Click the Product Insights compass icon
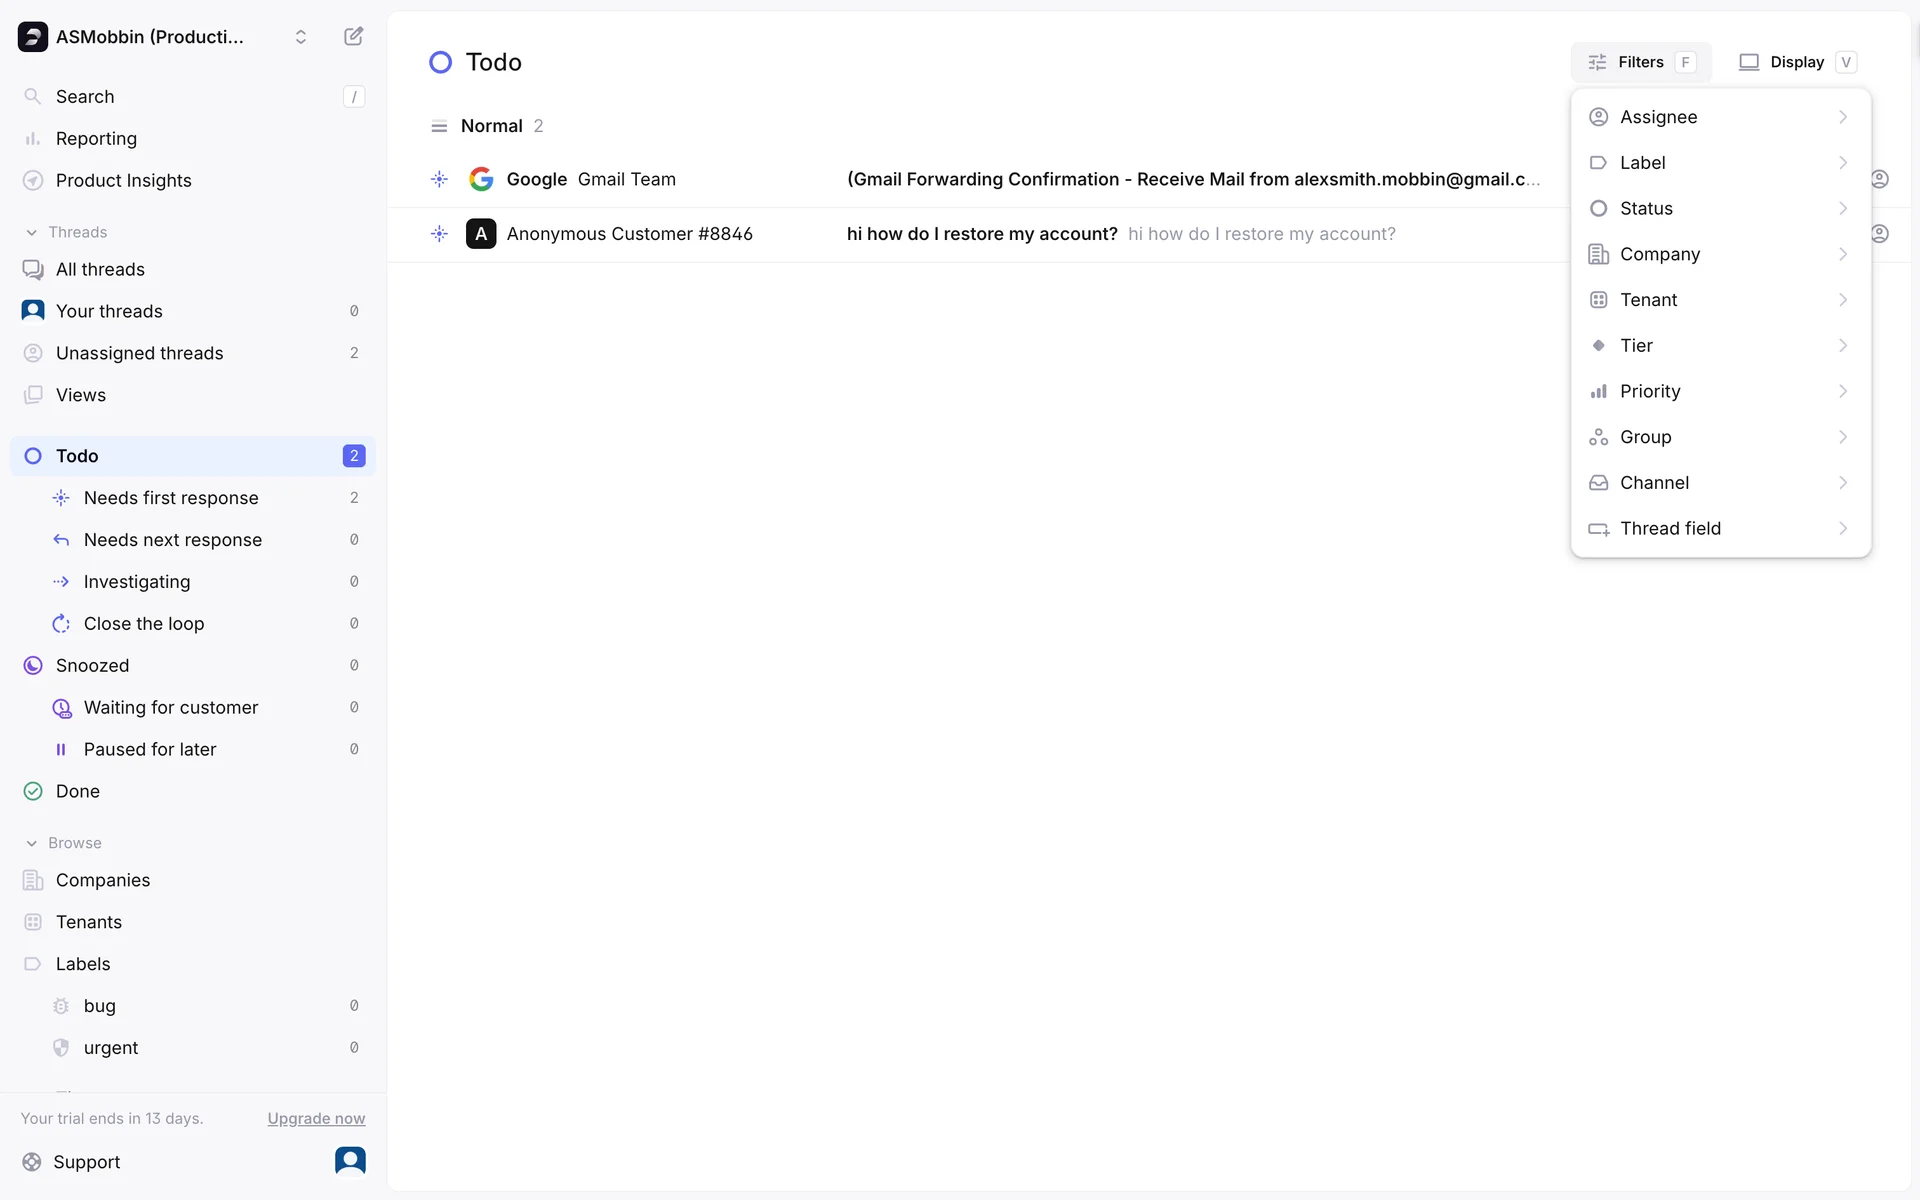Image resolution: width=1920 pixels, height=1200 pixels. click(x=33, y=181)
